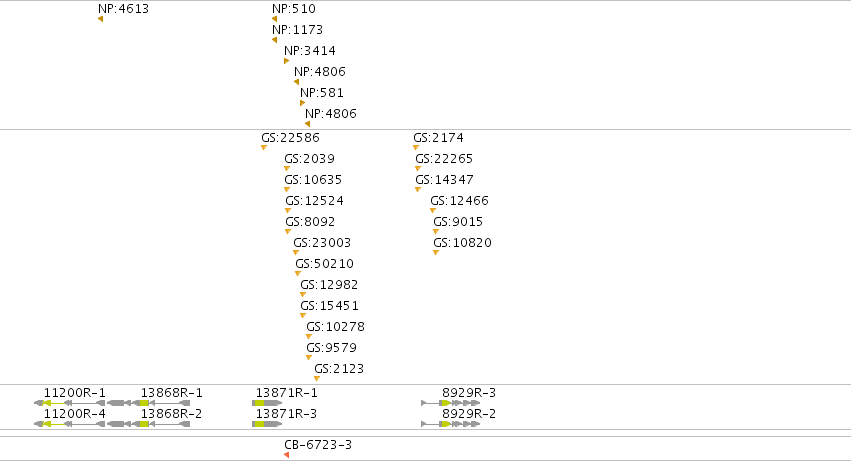Select the GS:22586 triangle marker
Screen dimensions: 851x461
[264, 148]
